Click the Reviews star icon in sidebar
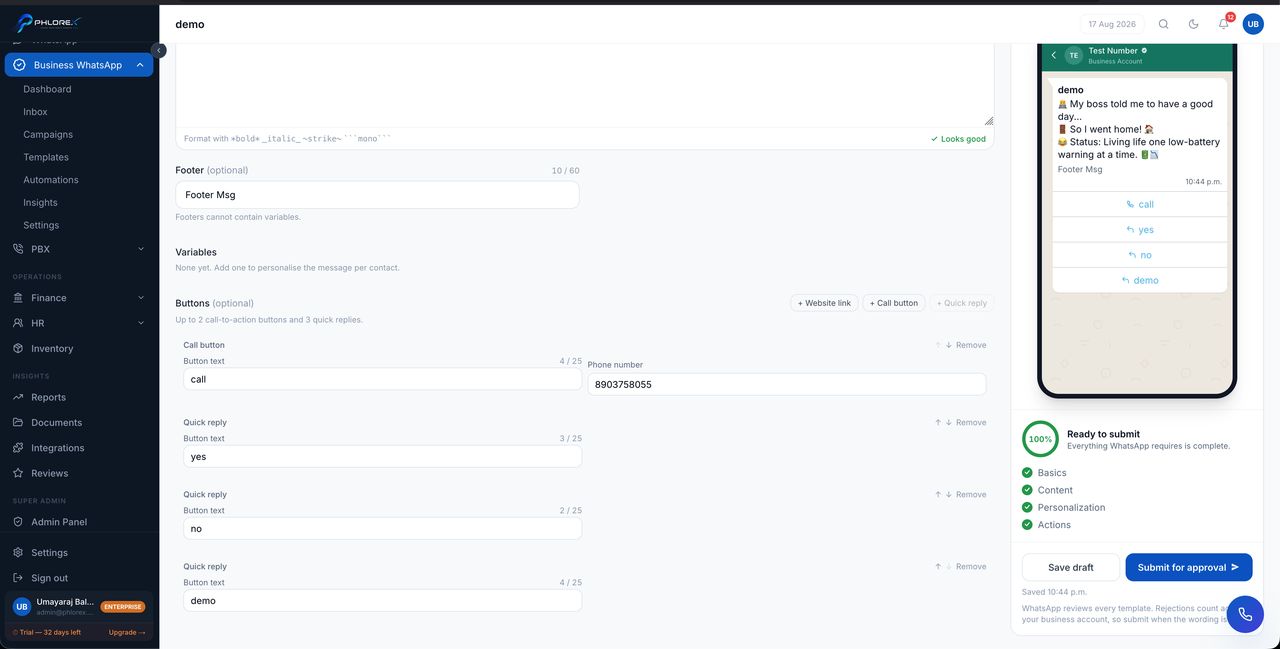 tap(19, 473)
